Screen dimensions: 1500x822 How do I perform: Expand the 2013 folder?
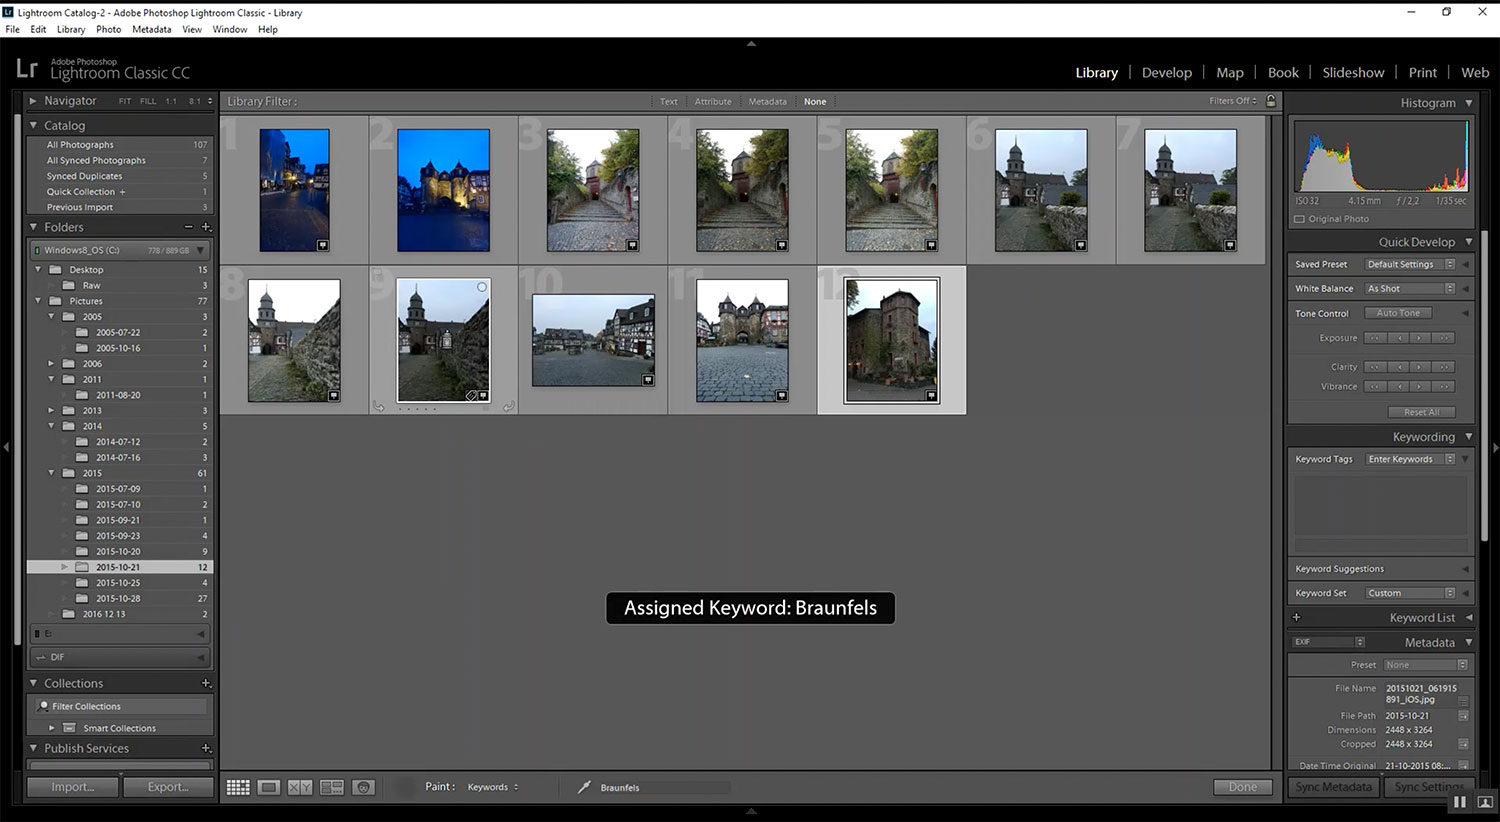coord(51,410)
